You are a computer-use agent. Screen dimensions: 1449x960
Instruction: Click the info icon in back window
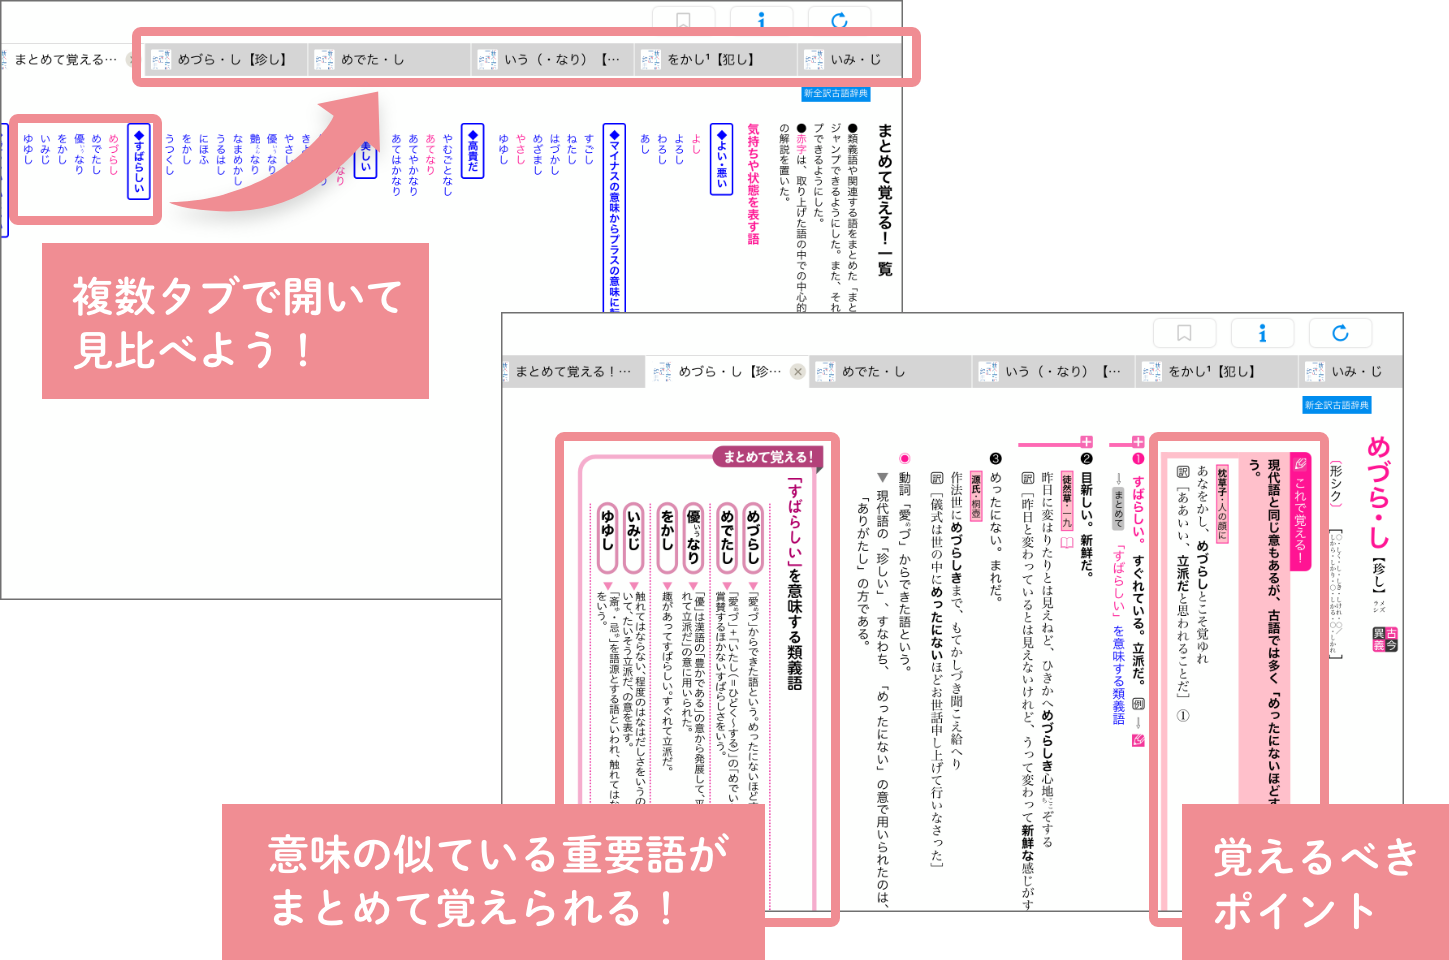coord(762,18)
